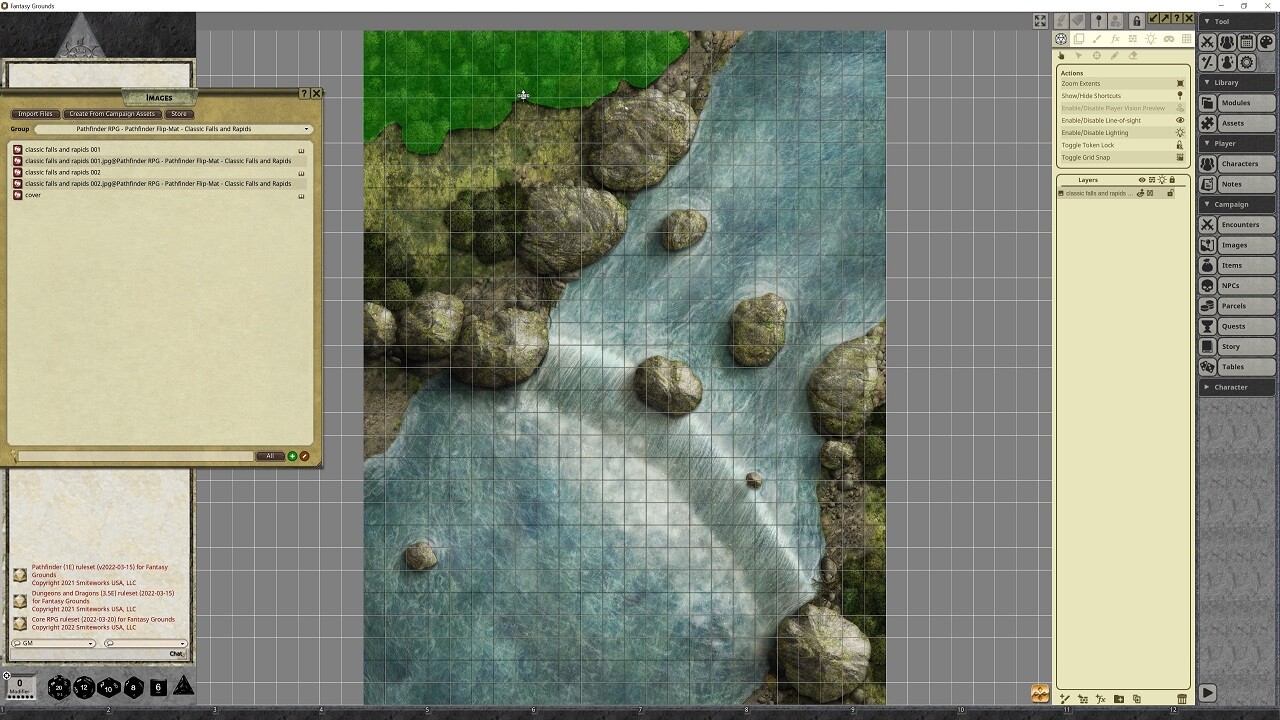Roll the d20 die

(x=59, y=687)
